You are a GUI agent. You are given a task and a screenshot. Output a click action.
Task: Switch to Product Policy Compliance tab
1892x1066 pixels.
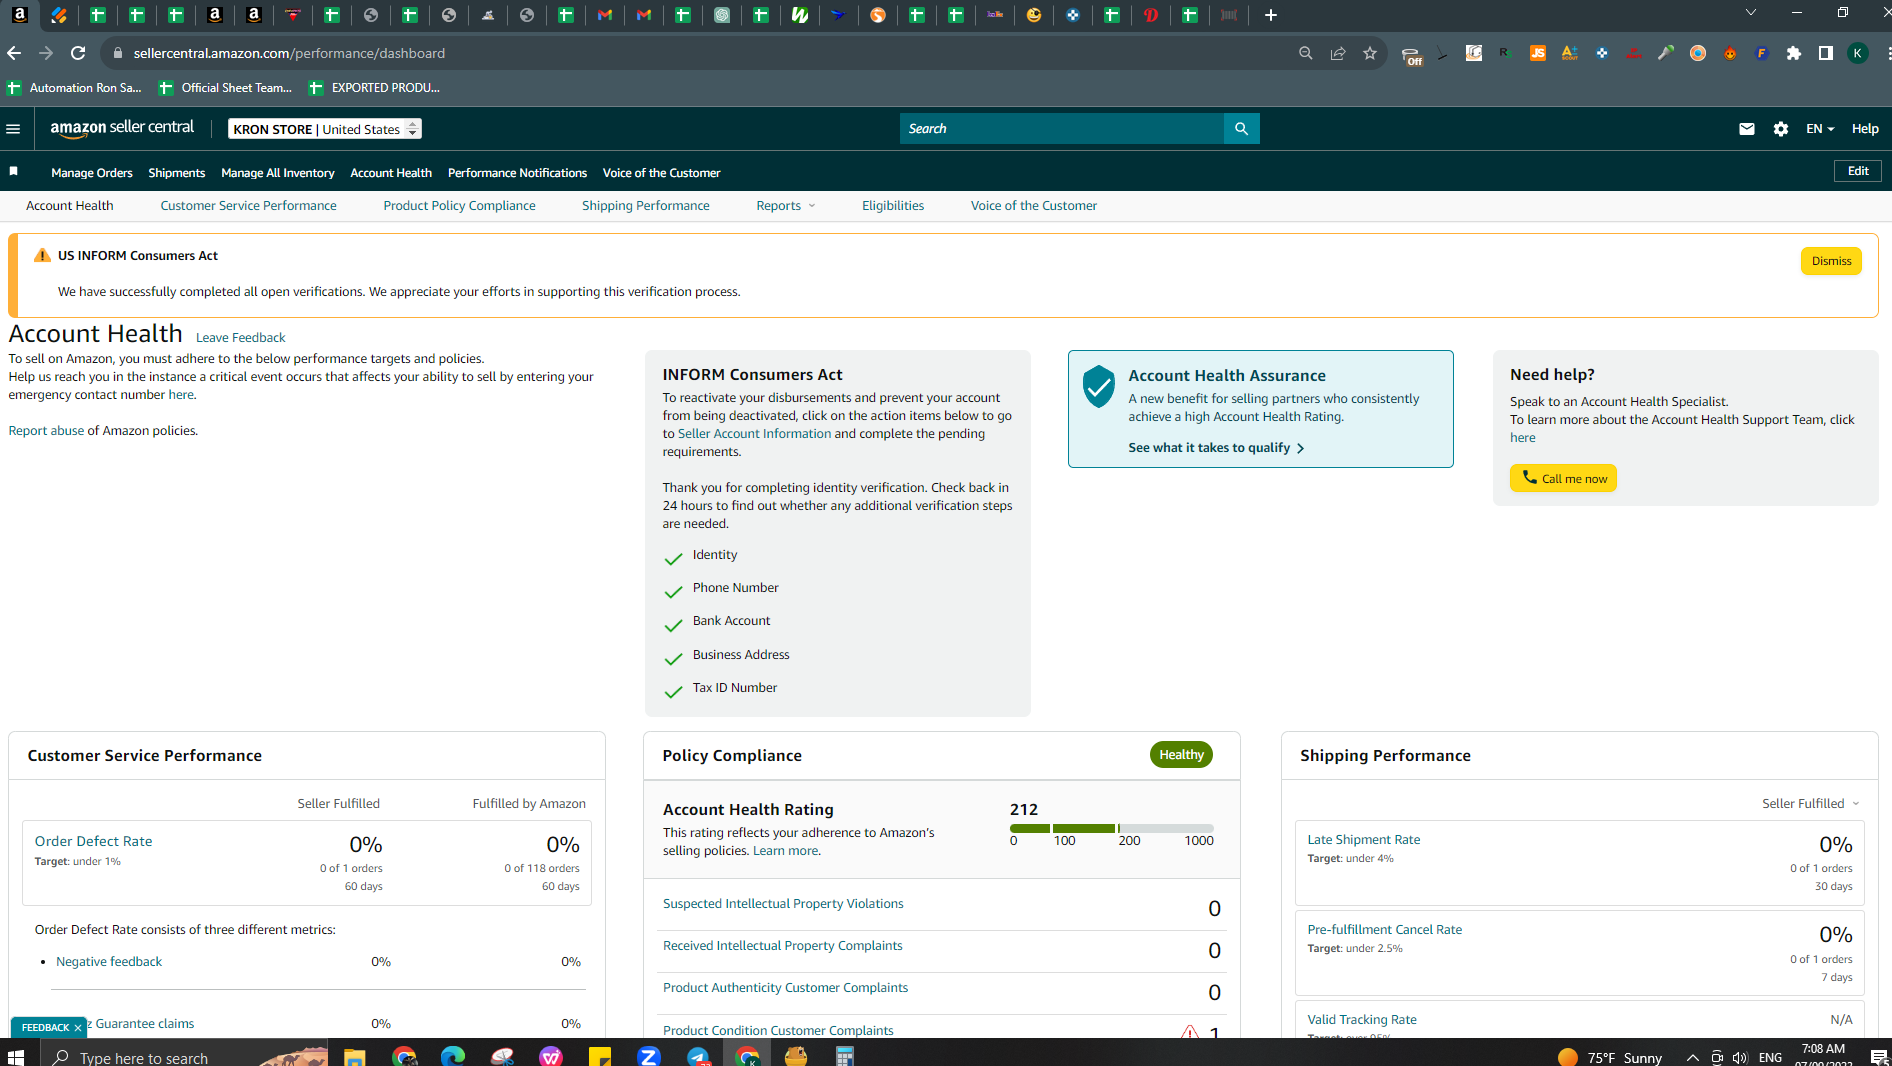(x=459, y=206)
